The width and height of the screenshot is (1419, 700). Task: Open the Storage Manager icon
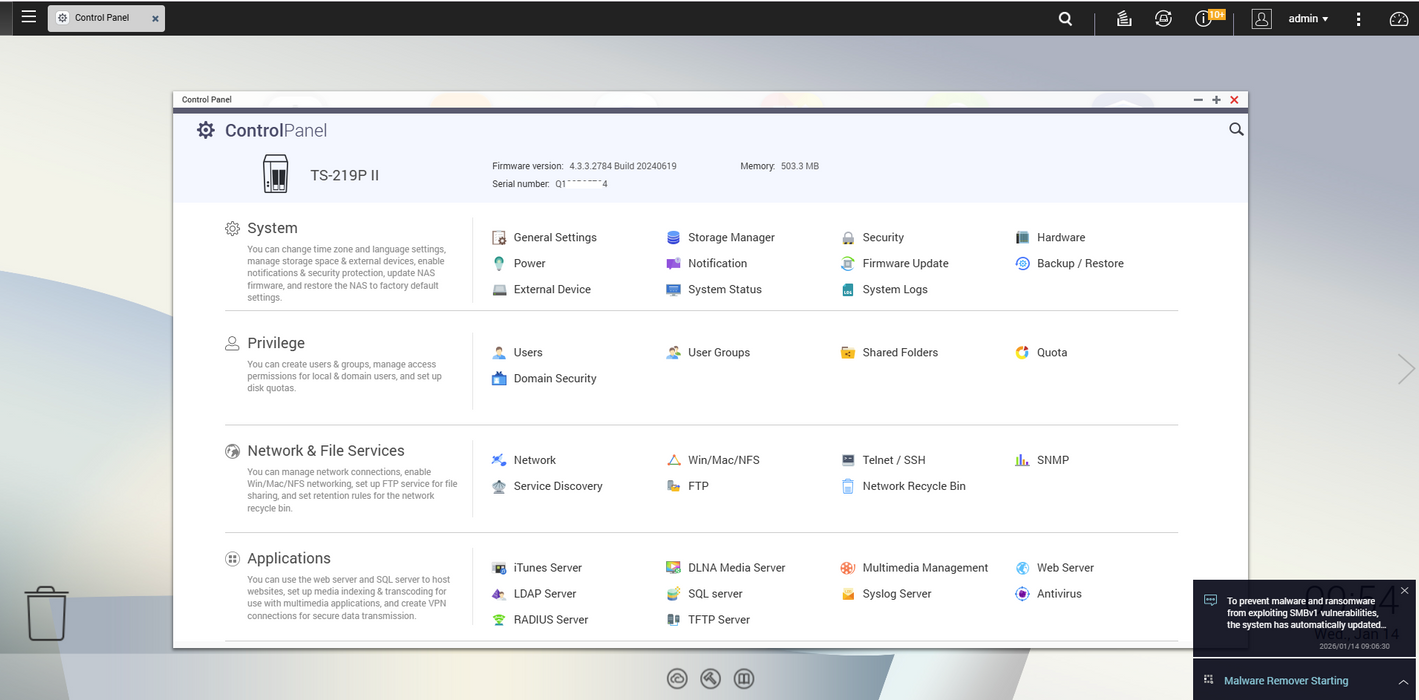(x=673, y=238)
